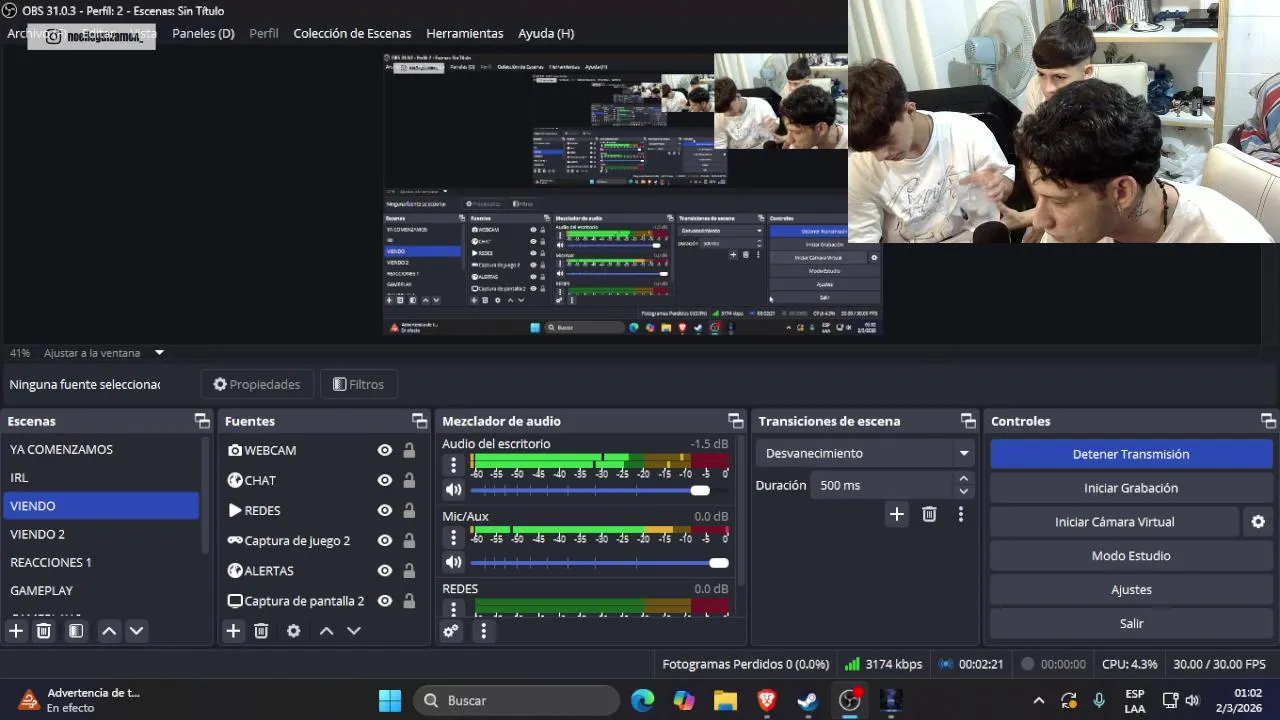1280x720 pixels.
Task: Open Ayuda (H) menu
Action: [x=546, y=33]
